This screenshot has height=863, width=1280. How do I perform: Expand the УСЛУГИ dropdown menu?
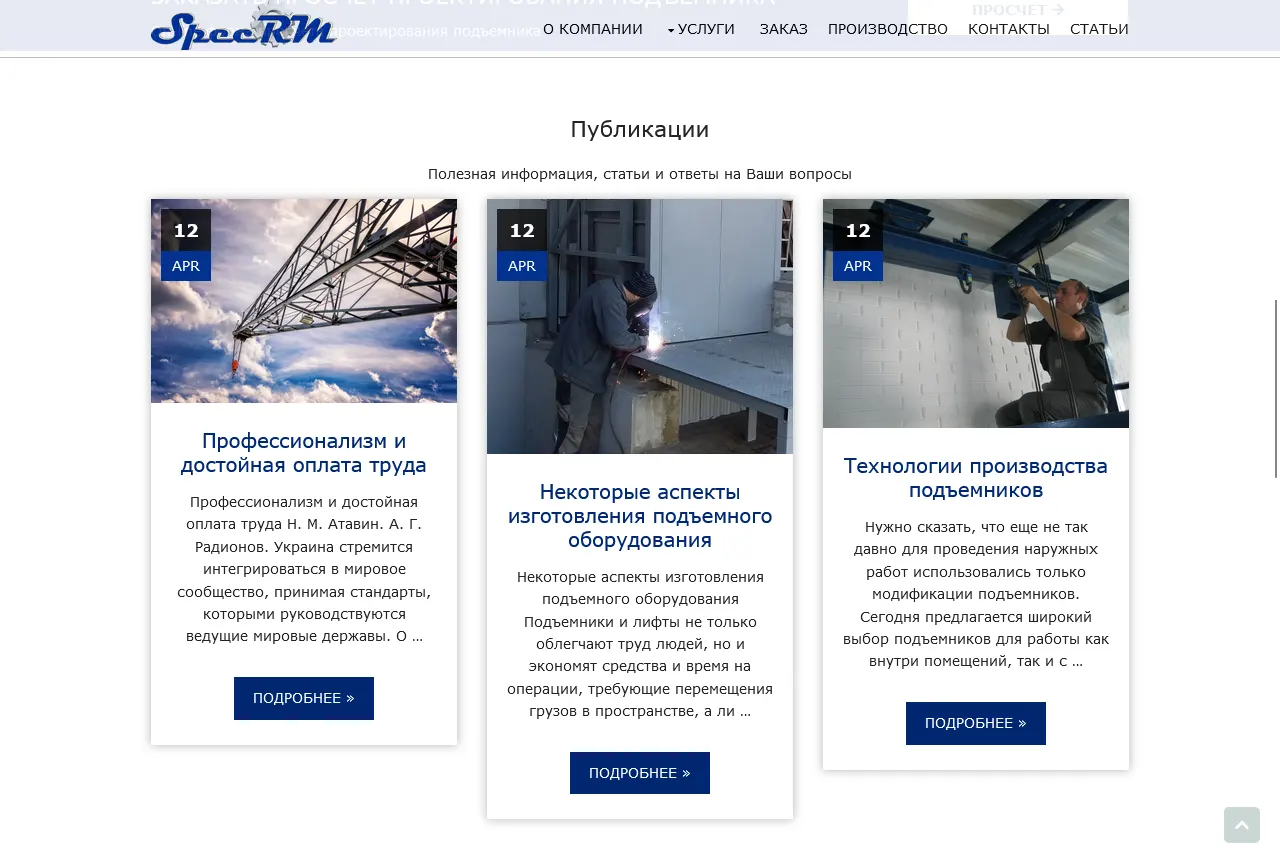tap(701, 29)
